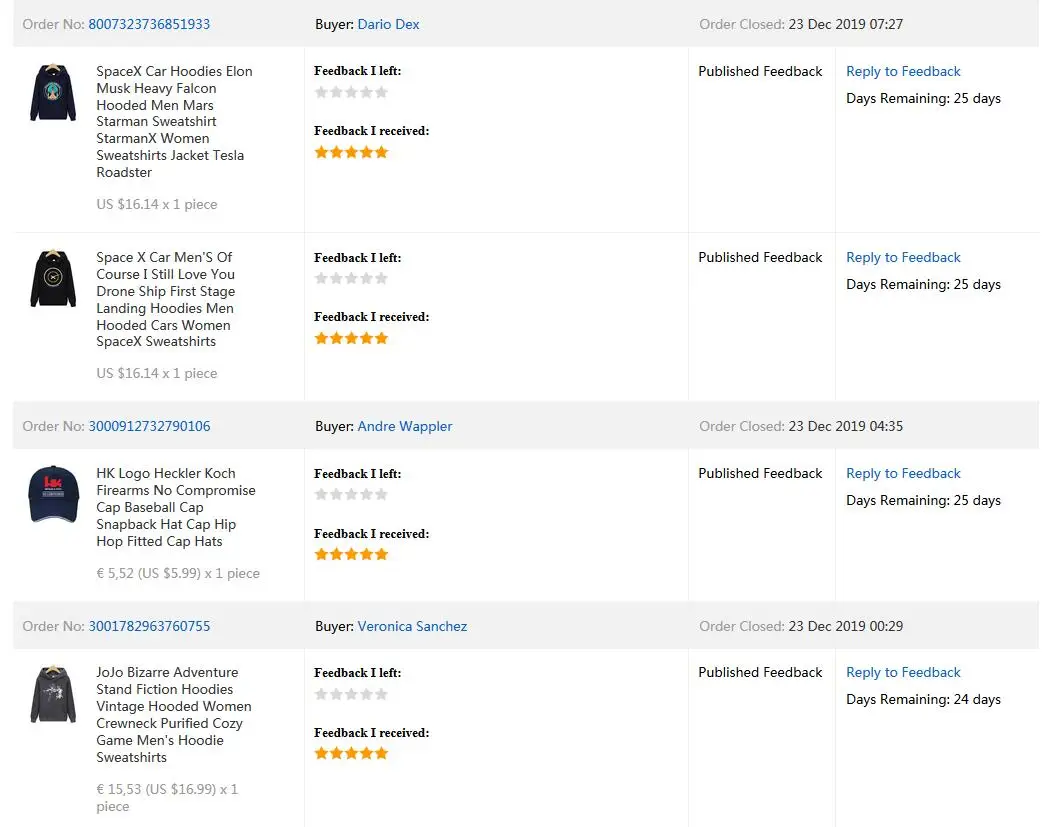
Task: Click received five-star rating for SpaceX Car Hoodies
Action: [351, 152]
